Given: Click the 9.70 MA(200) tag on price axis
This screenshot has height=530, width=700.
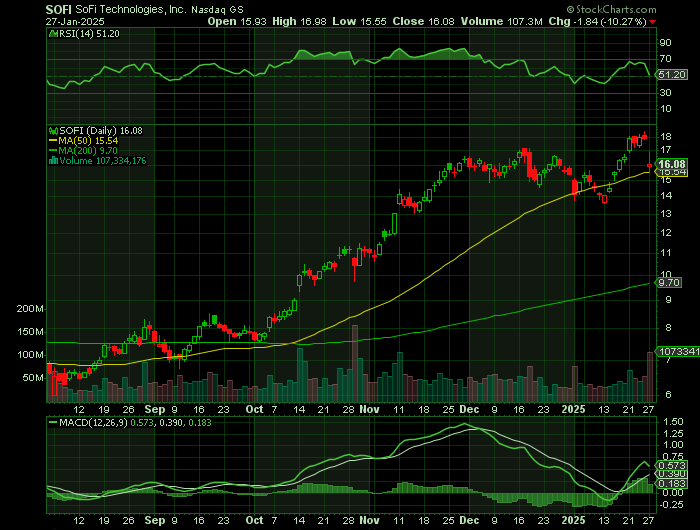Looking at the screenshot, I should click(x=669, y=283).
